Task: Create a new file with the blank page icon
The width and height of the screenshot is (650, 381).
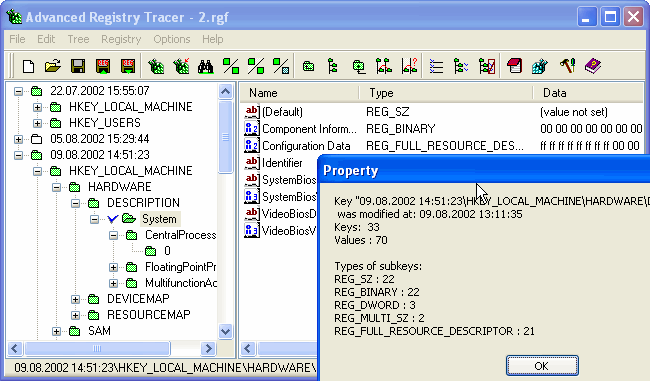Action: 28,66
